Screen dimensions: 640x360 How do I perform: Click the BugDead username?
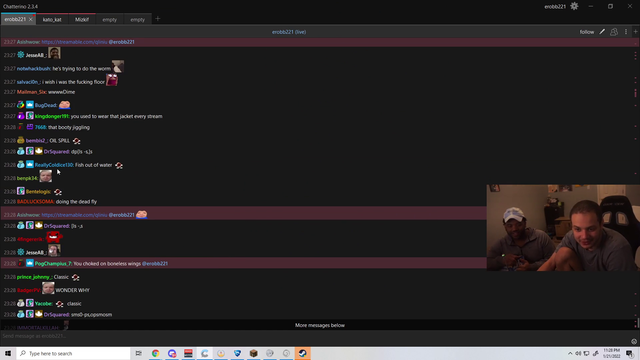click(46, 105)
